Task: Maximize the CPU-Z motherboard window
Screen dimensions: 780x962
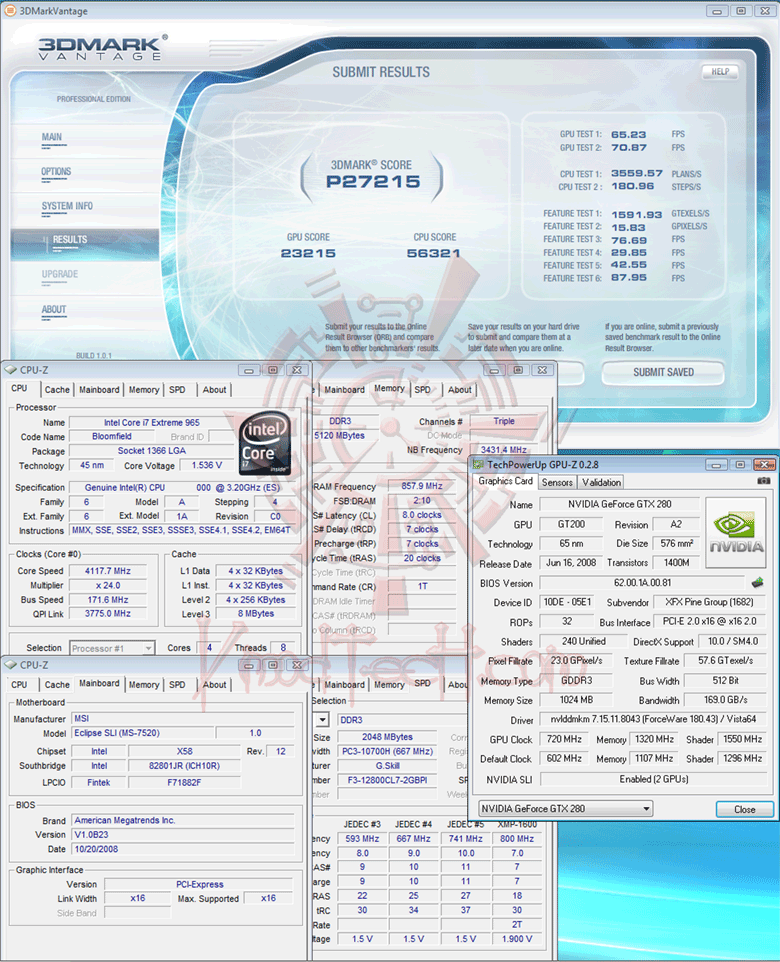Action: 273,664
